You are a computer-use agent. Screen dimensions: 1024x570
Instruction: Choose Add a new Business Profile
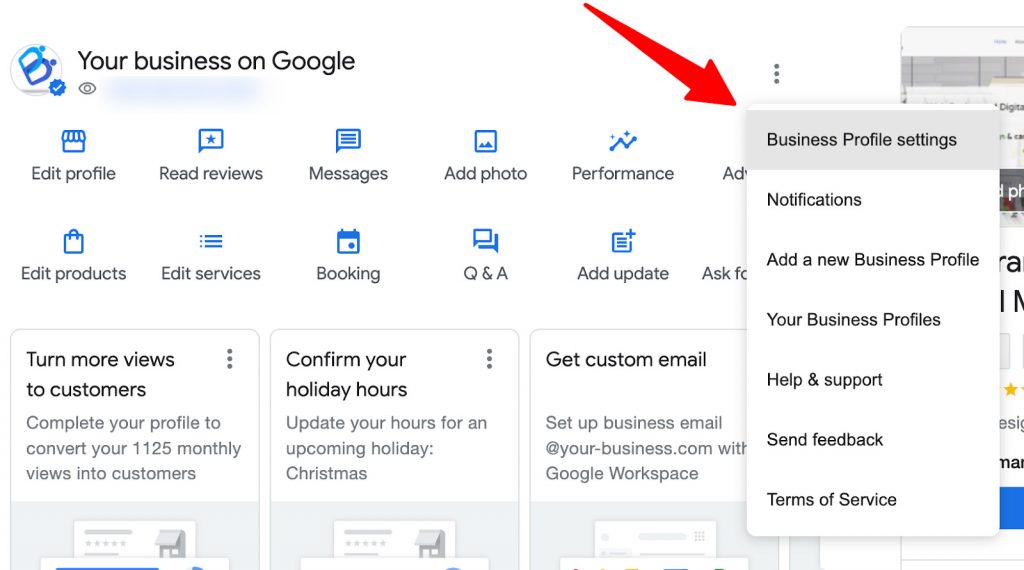click(873, 260)
